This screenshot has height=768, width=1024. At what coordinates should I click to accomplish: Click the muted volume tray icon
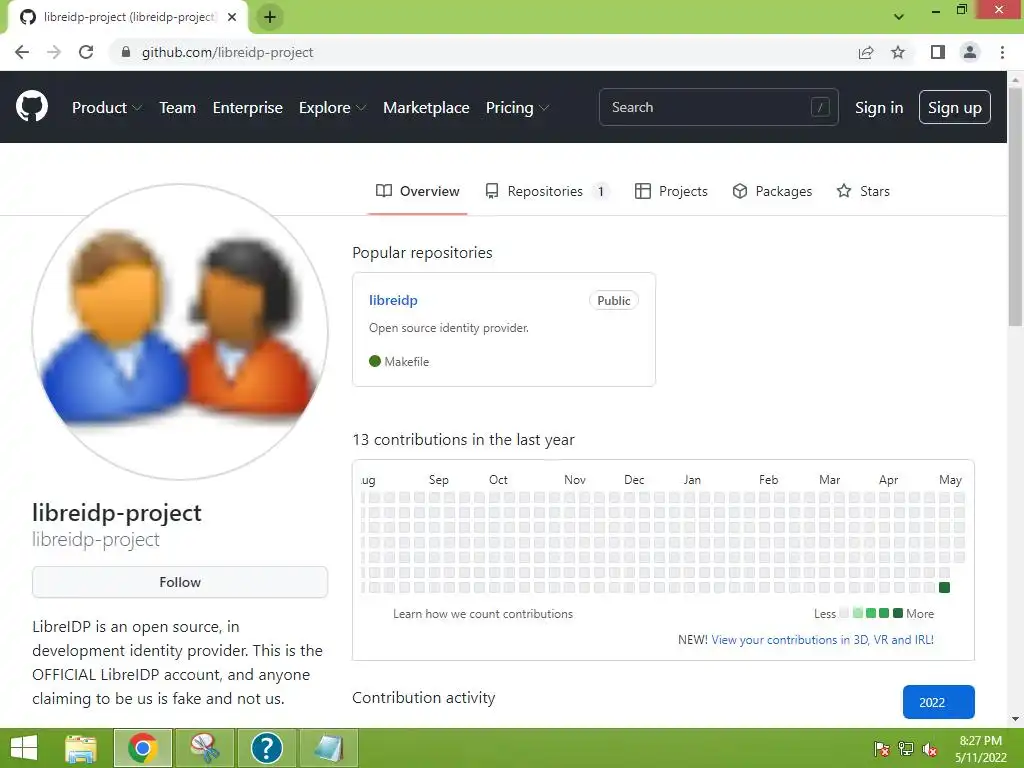[930, 749]
